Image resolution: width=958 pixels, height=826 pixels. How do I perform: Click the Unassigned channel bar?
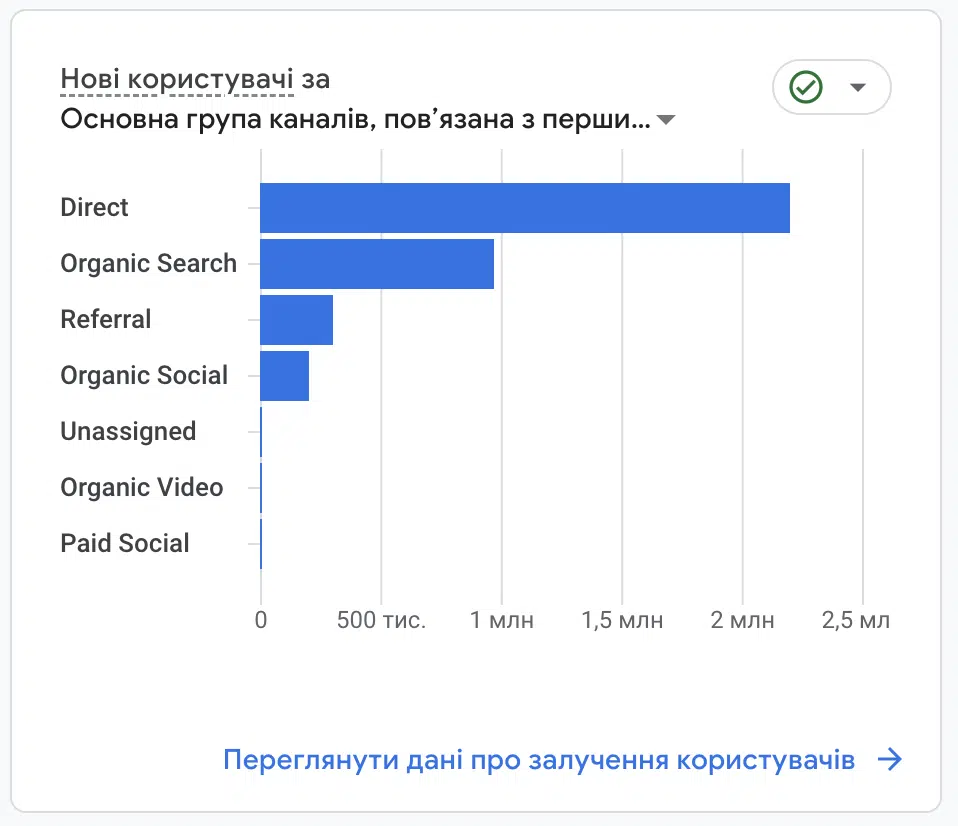point(261,432)
